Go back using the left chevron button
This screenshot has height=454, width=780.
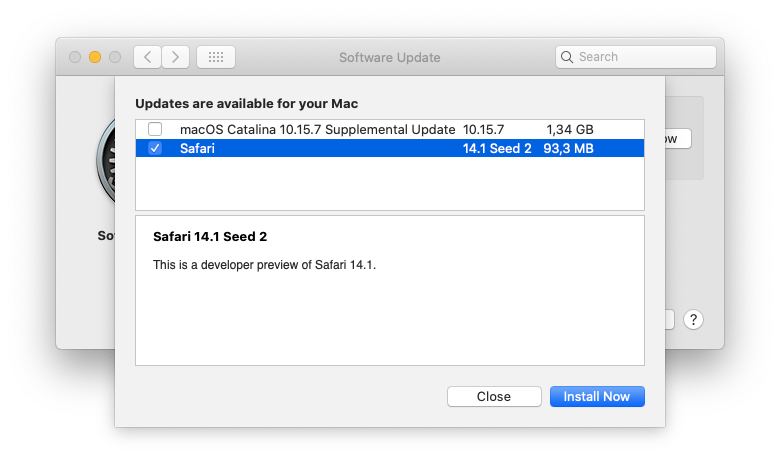pos(147,57)
